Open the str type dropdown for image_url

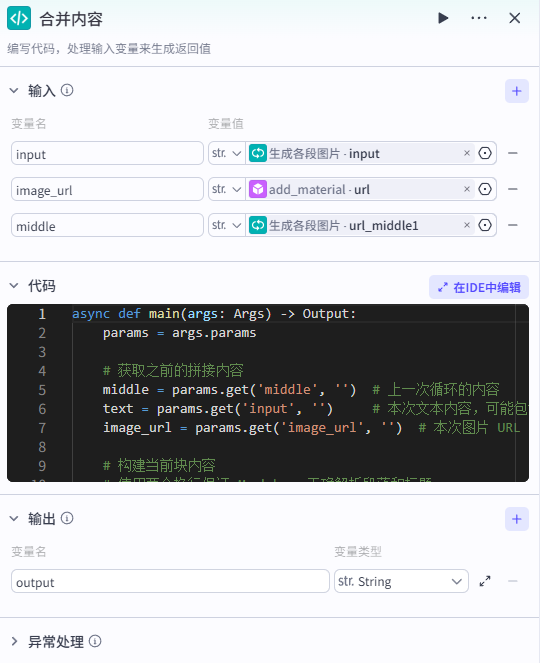click(x=227, y=189)
